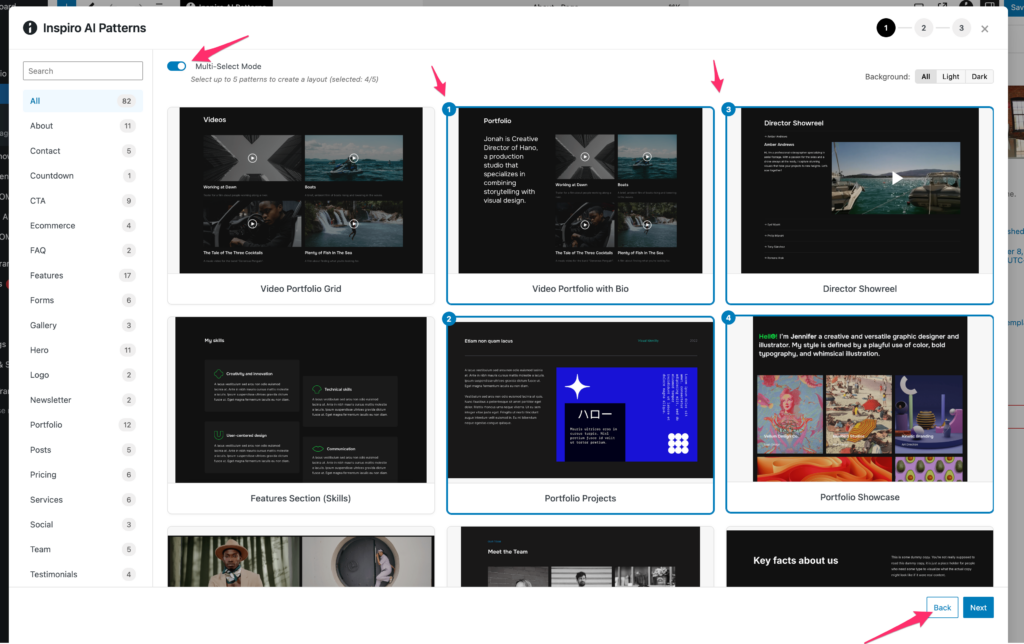Jump to step 3 in the wizard indicator
1024x644 pixels.
(x=961, y=28)
